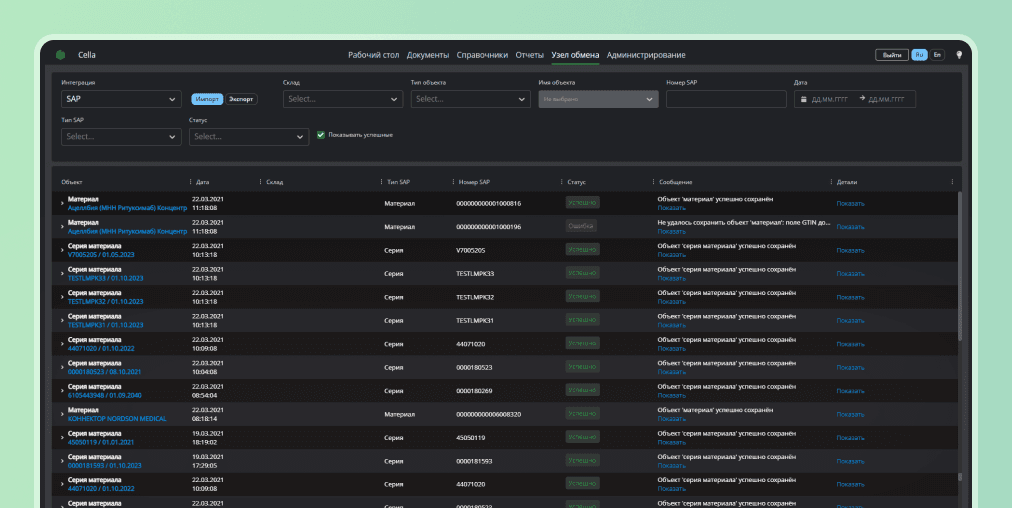Open the column menu dots beside Тип SAP header
The width and height of the screenshot is (1012, 508).
point(381,182)
